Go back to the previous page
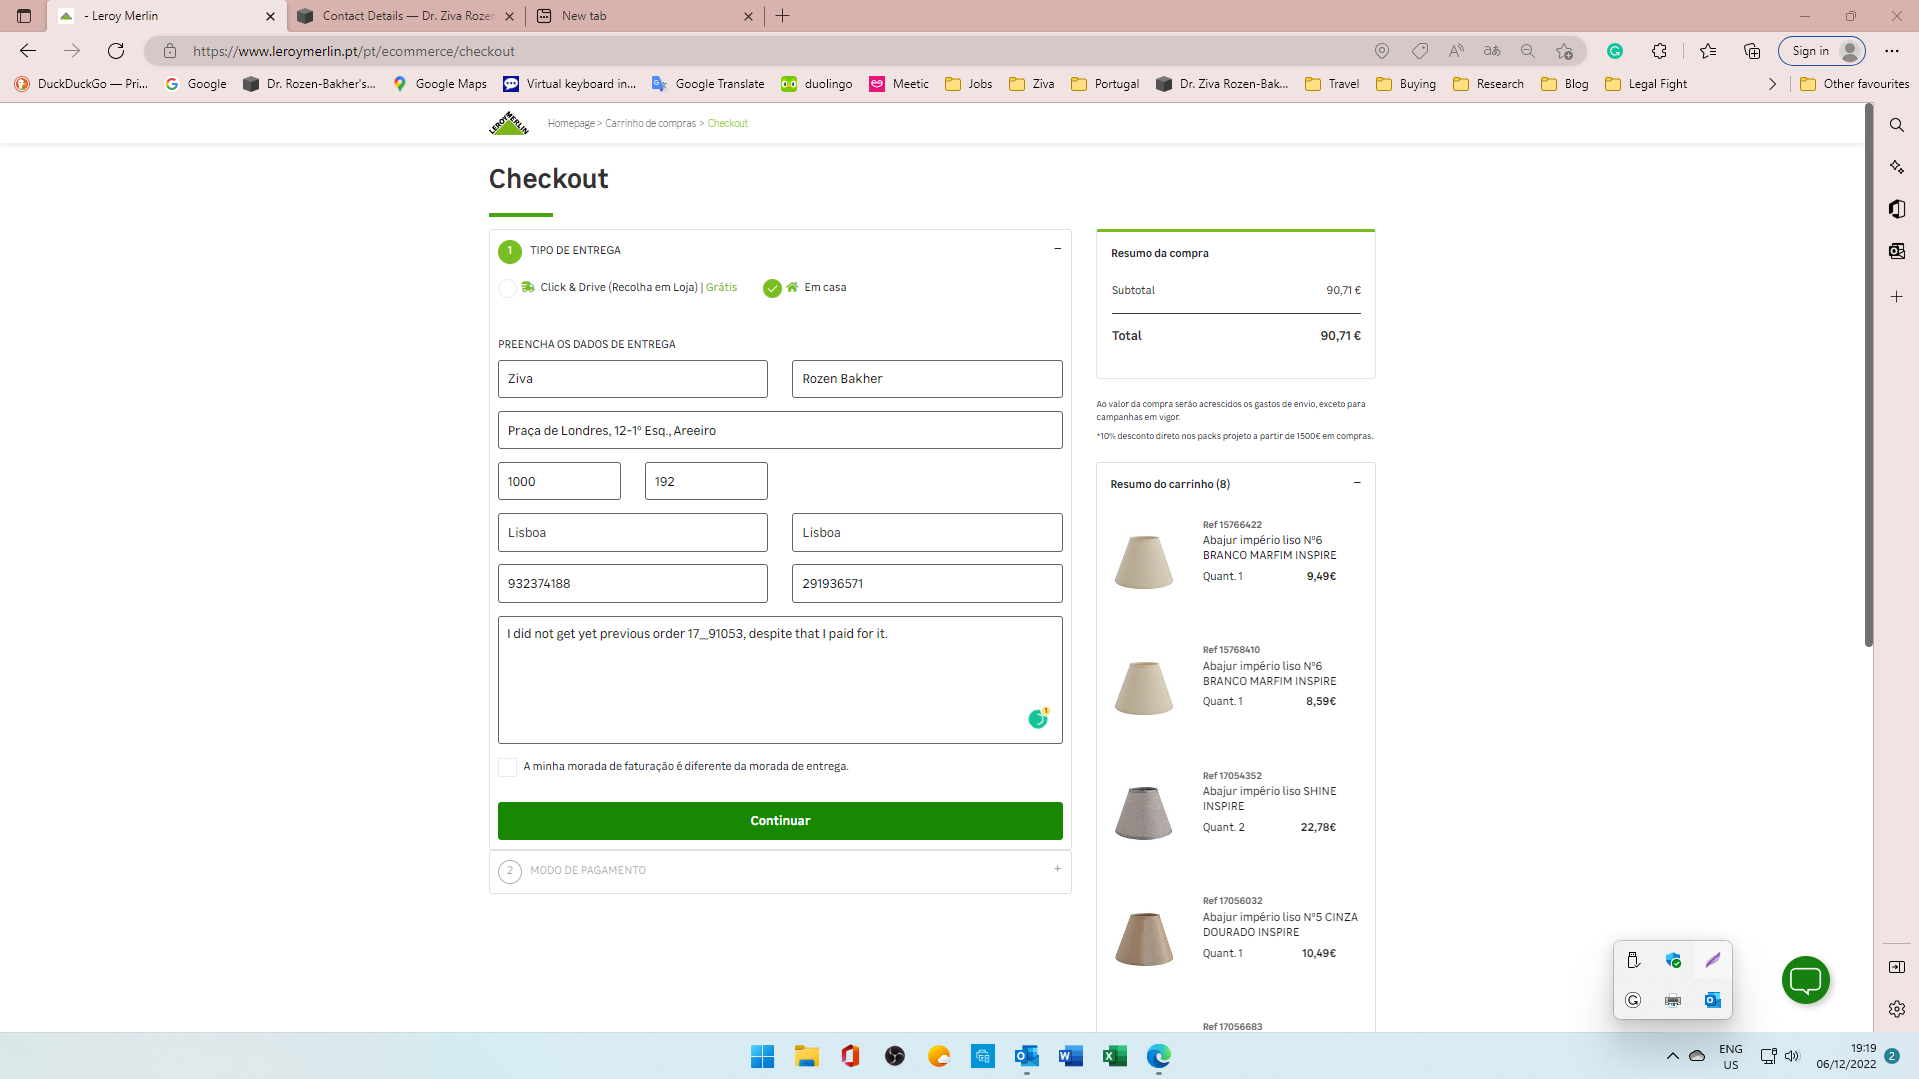The width and height of the screenshot is (1919, 1079). pos(28,51)
